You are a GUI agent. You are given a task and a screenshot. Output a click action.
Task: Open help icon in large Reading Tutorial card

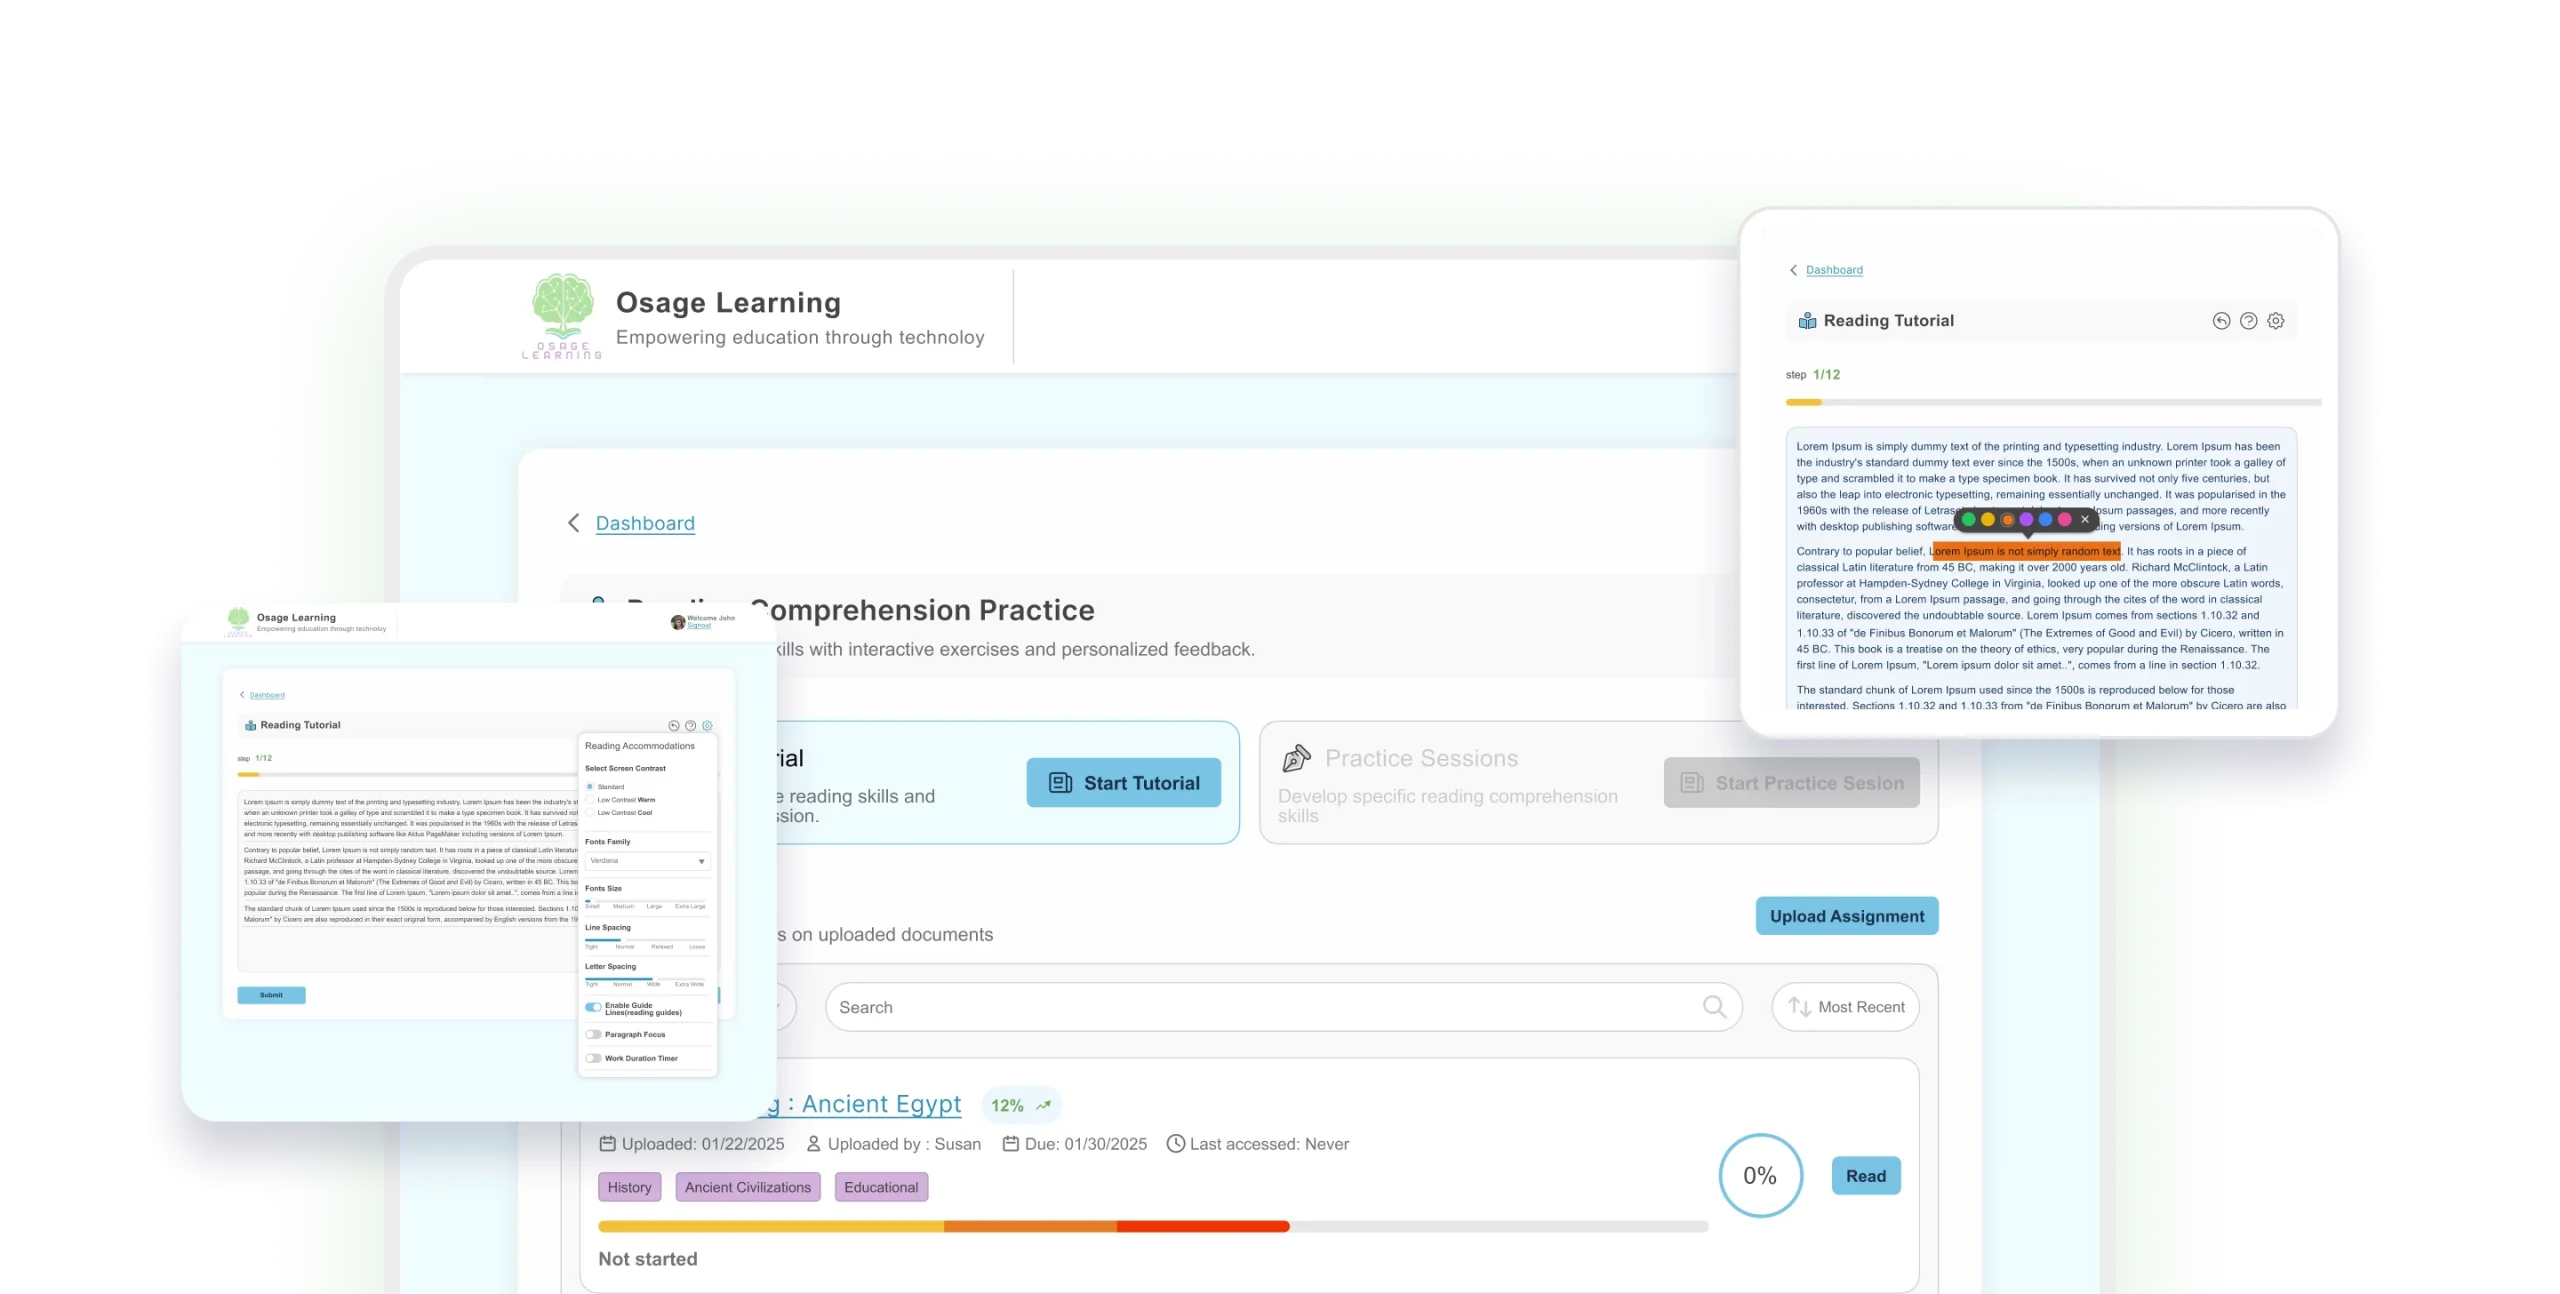pyautogui.click(x=2248, y=321)
